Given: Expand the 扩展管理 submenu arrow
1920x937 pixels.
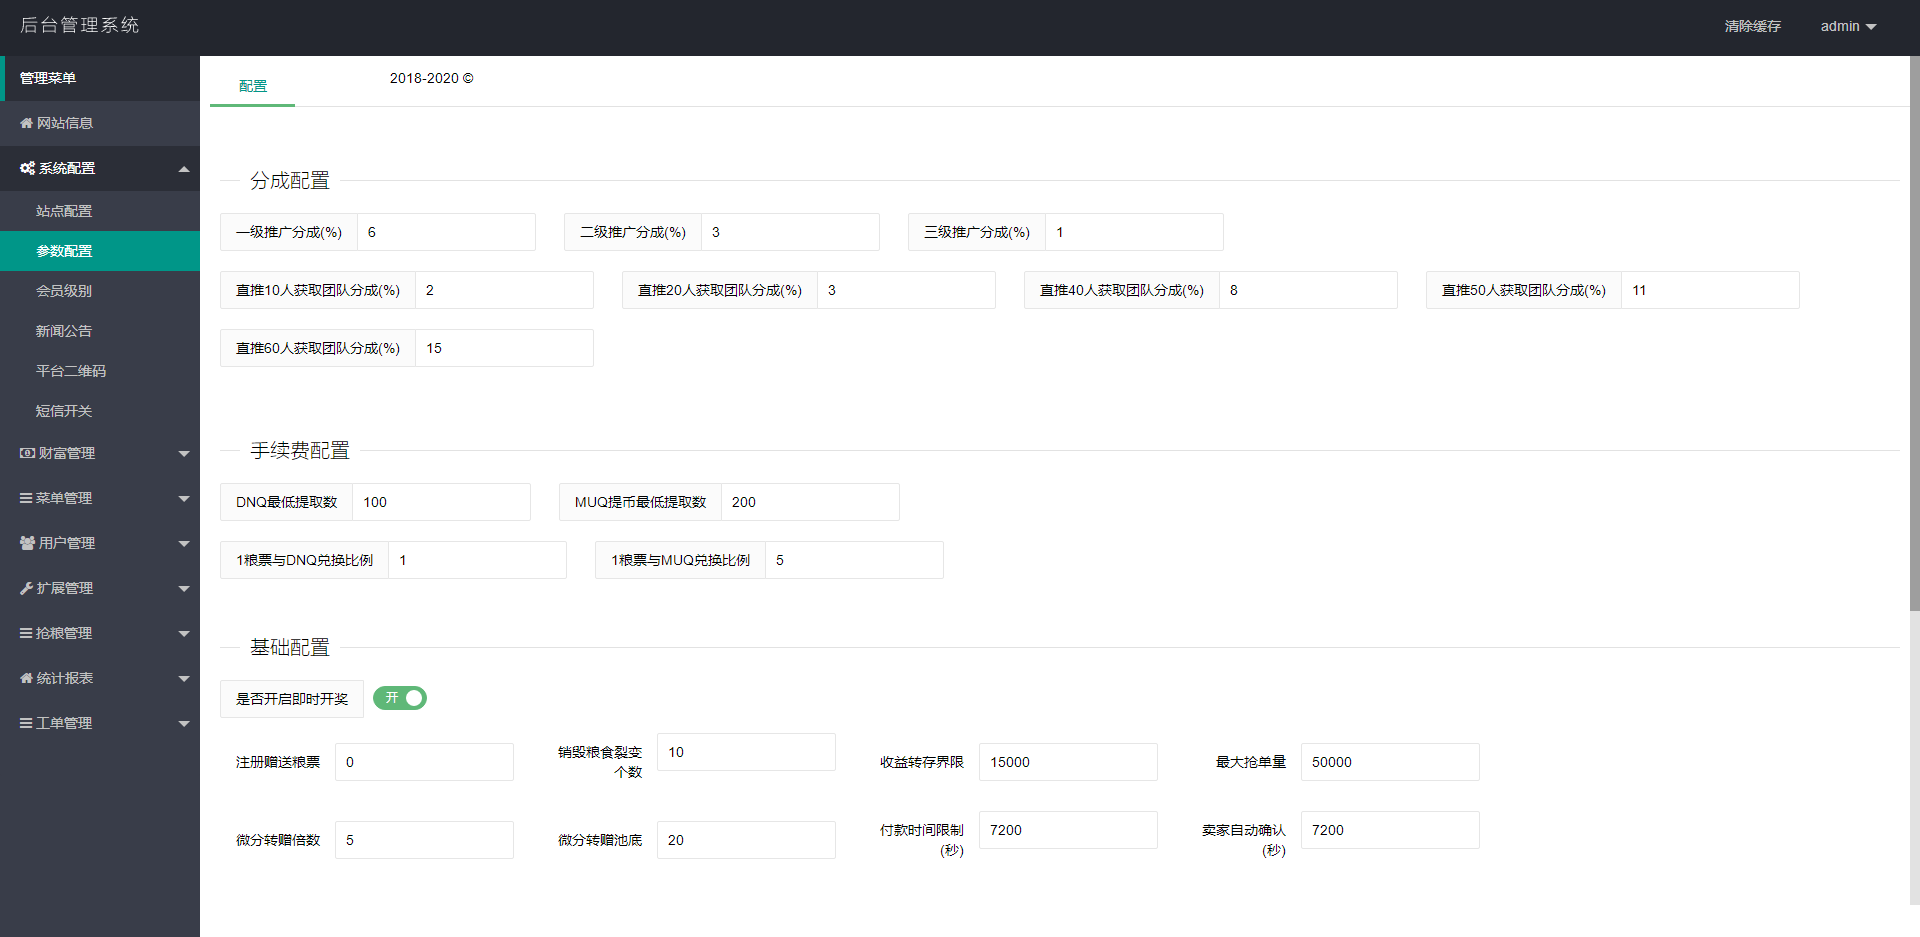Looking at the screenshot, I should coord(184,589).
